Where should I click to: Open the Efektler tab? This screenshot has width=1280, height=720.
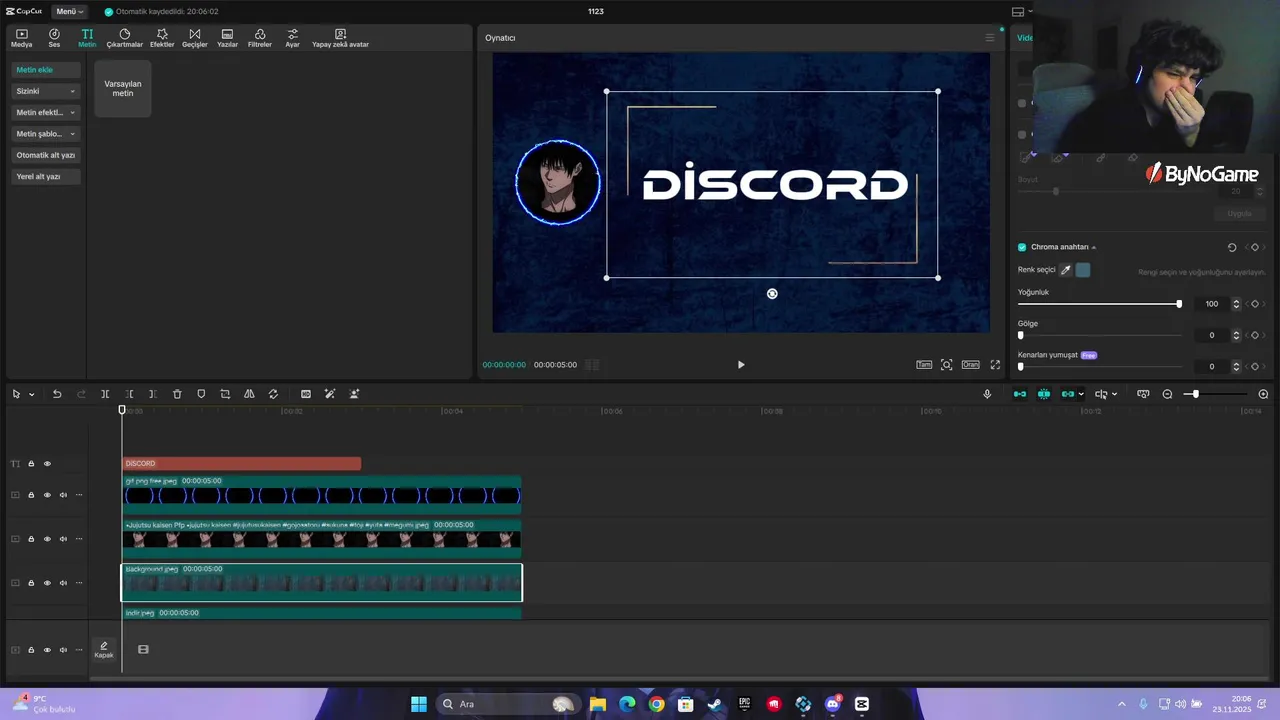(162, 38)
